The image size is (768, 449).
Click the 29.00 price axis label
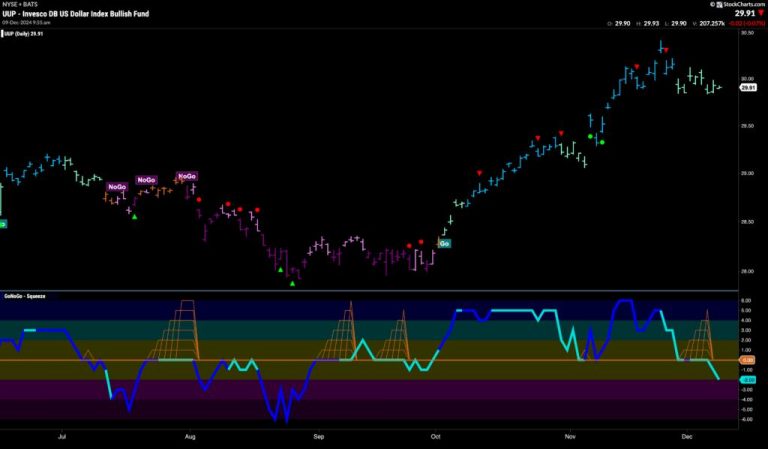pos(747,173)
